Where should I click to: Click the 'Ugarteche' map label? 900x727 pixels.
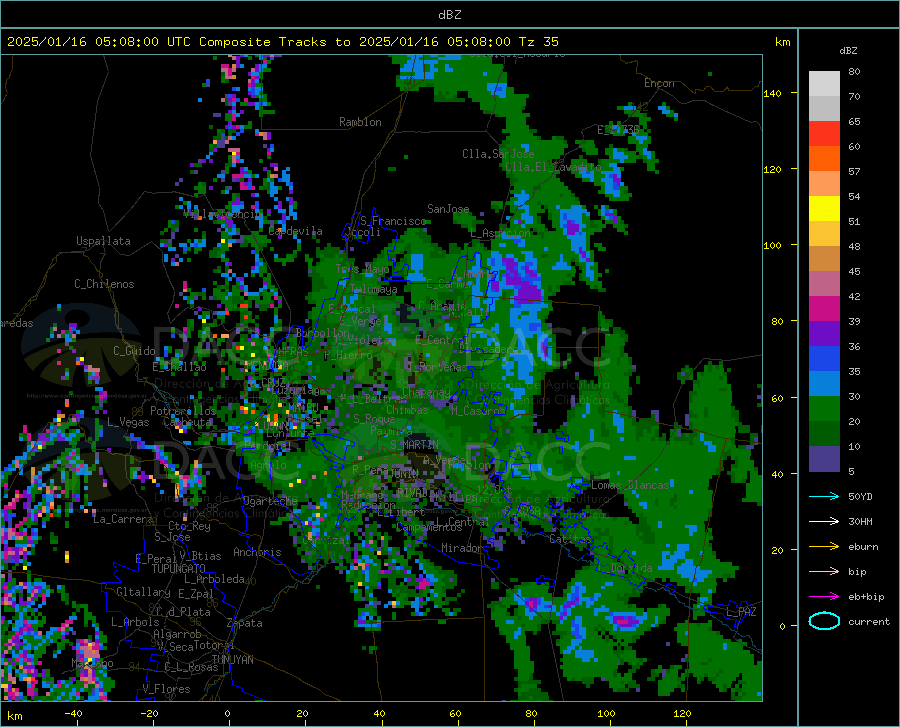[270, 501]
